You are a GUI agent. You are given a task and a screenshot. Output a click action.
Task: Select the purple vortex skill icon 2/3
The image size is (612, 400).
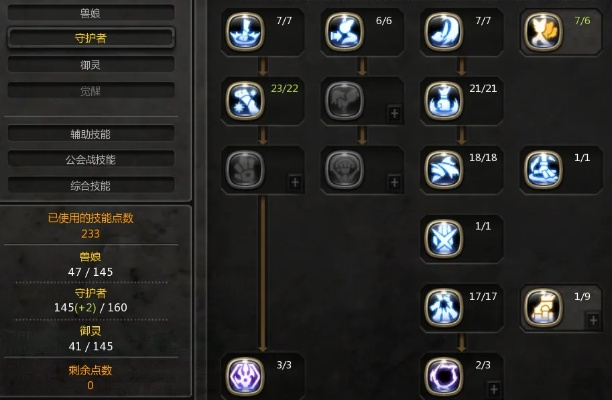443,376
